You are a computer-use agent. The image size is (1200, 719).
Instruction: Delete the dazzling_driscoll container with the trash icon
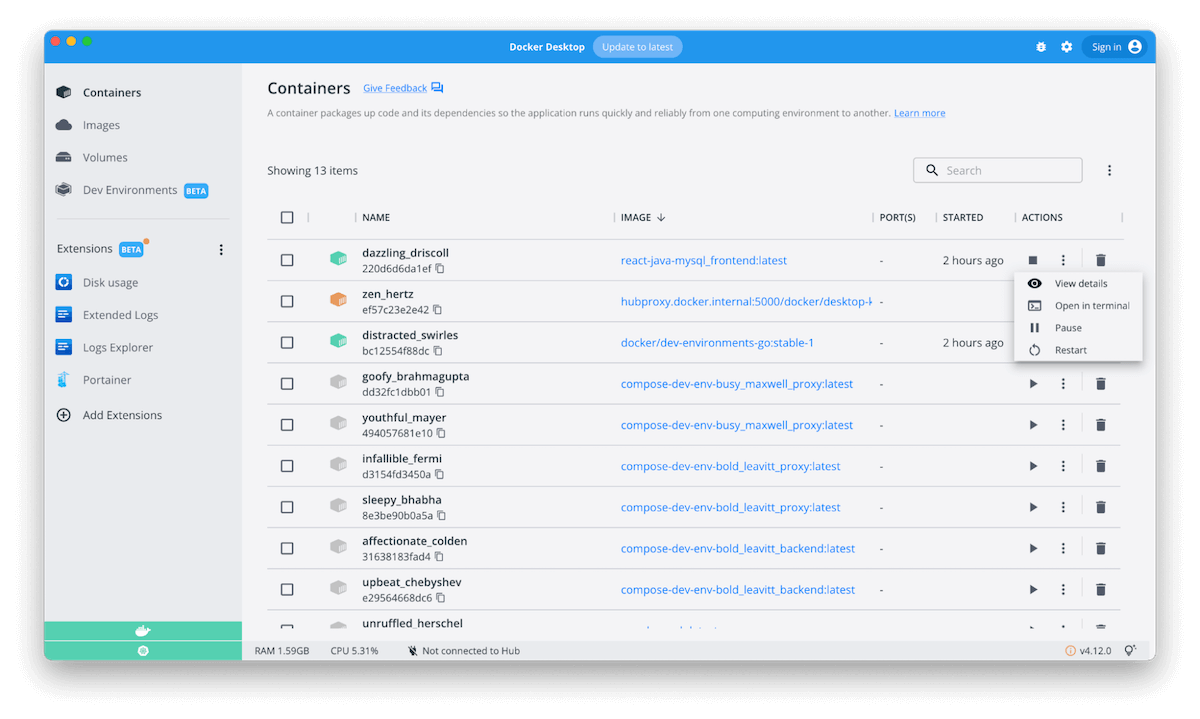tap(1100, 259)
